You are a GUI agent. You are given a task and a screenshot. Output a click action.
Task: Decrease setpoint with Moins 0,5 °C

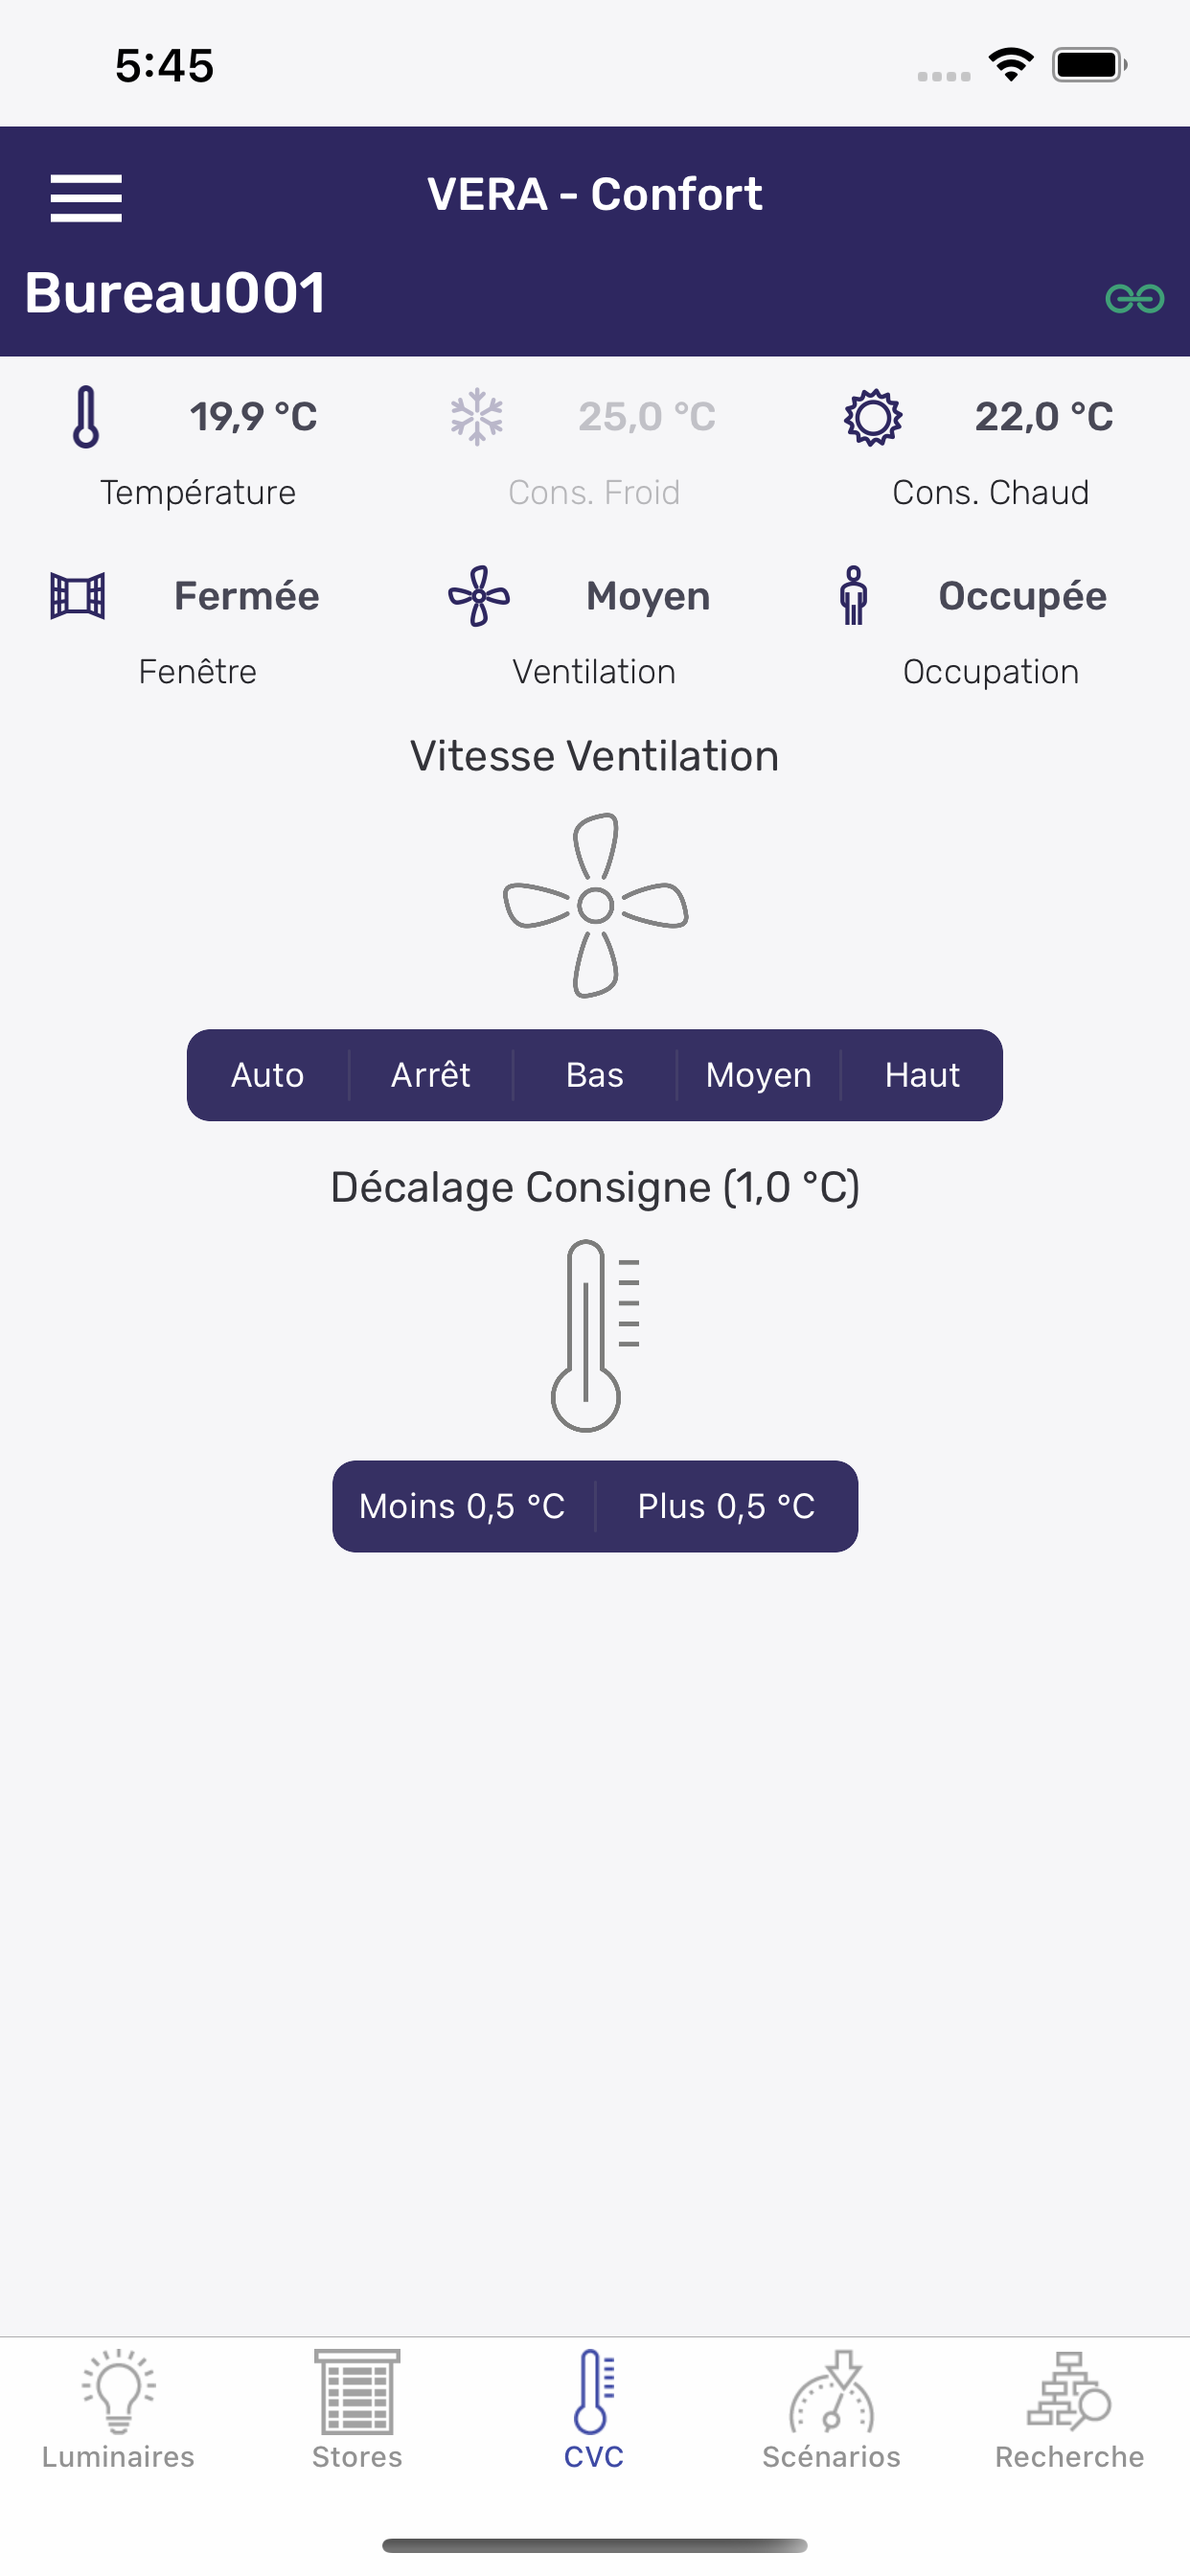pos(462,1506)
